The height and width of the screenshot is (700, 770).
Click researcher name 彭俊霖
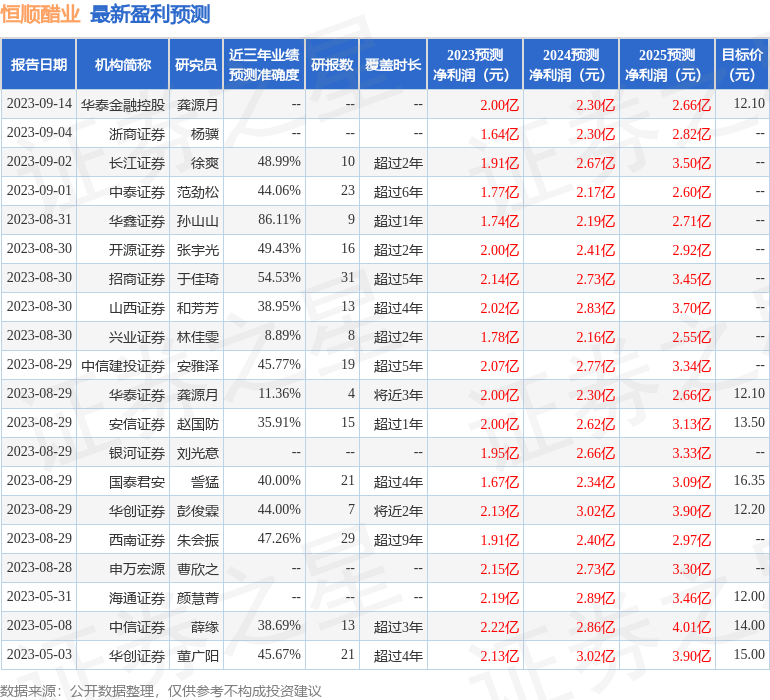[198, 510]
